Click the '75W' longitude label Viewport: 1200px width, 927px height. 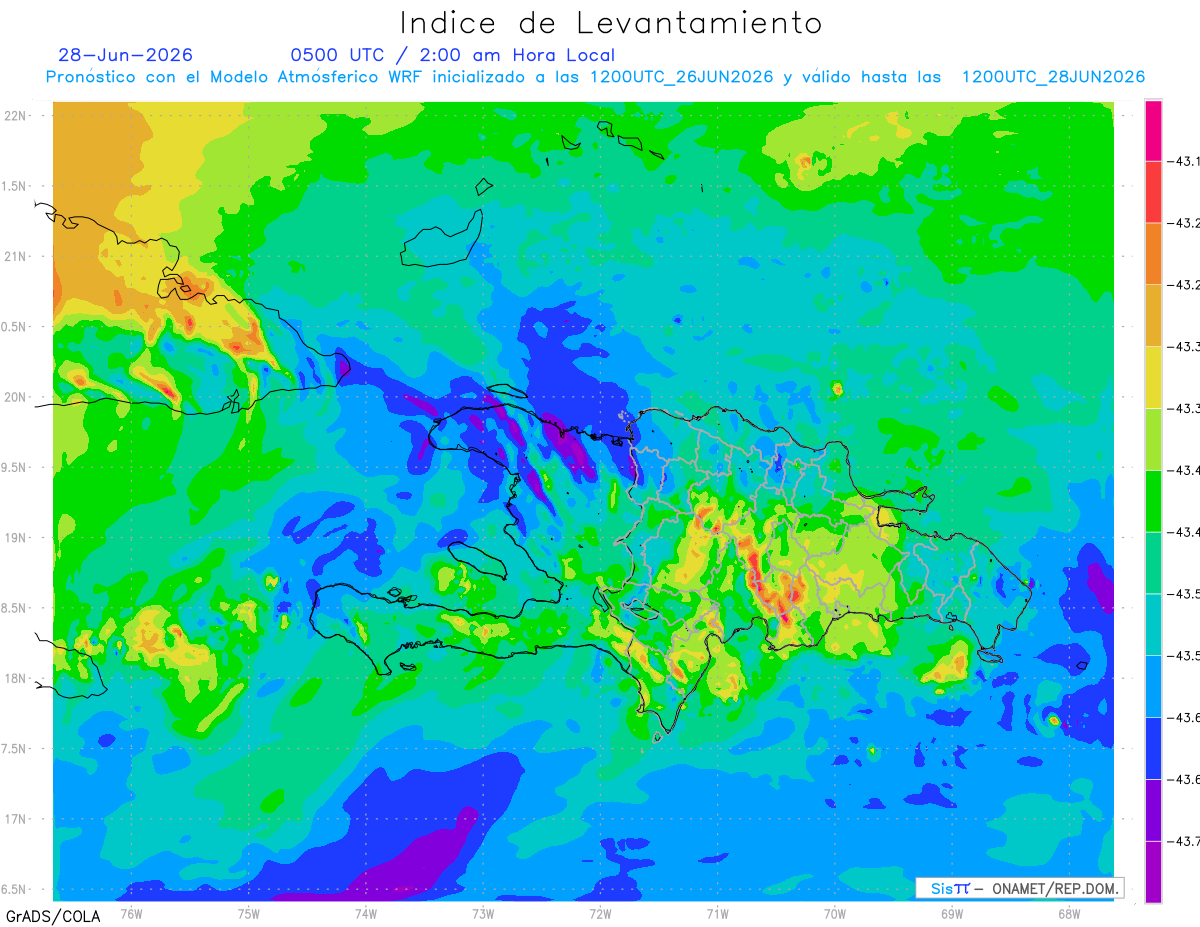[x=249, y=914]
